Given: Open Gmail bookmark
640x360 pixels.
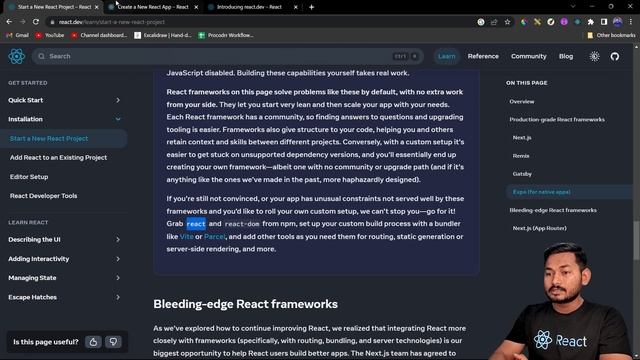Looking at the screenshot, I should click(x=18, y=35).
